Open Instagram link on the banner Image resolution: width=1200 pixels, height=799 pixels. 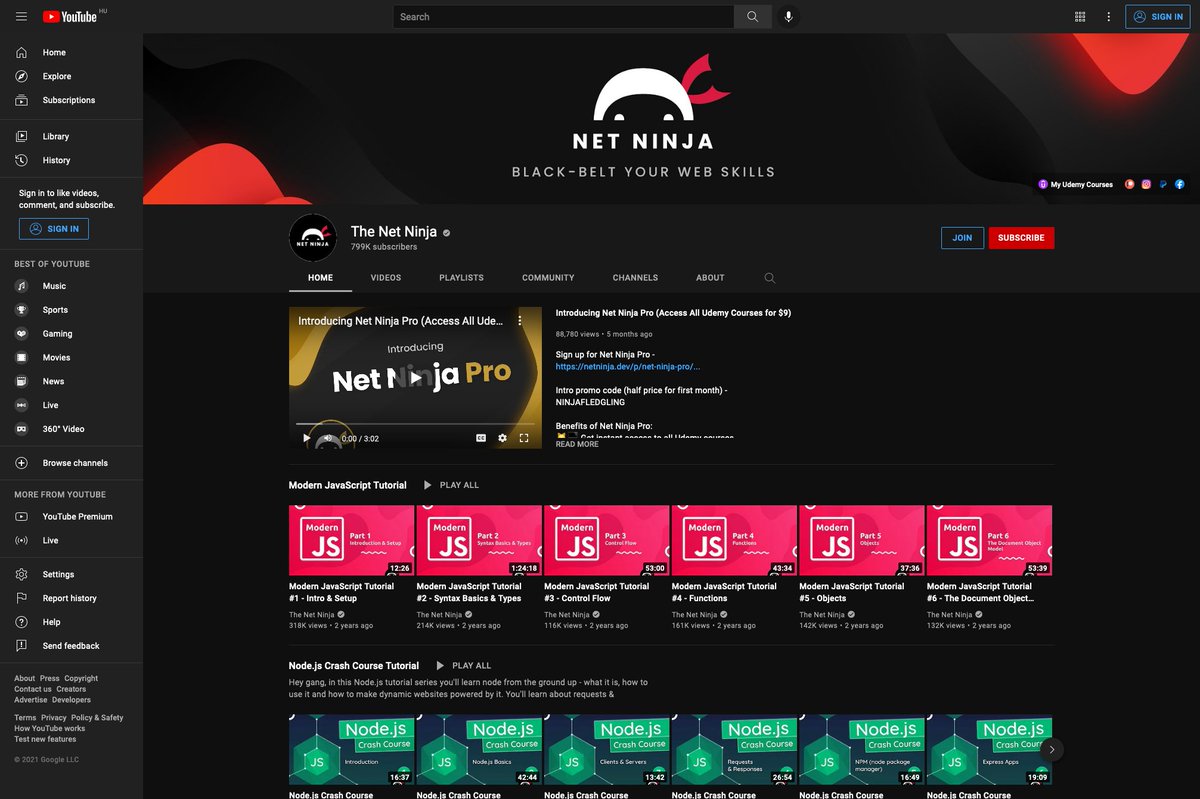tap(1146, 184)
